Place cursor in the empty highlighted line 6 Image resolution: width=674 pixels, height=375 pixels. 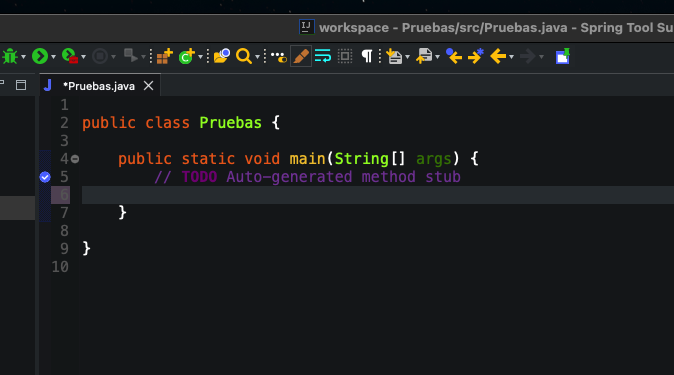377,195
